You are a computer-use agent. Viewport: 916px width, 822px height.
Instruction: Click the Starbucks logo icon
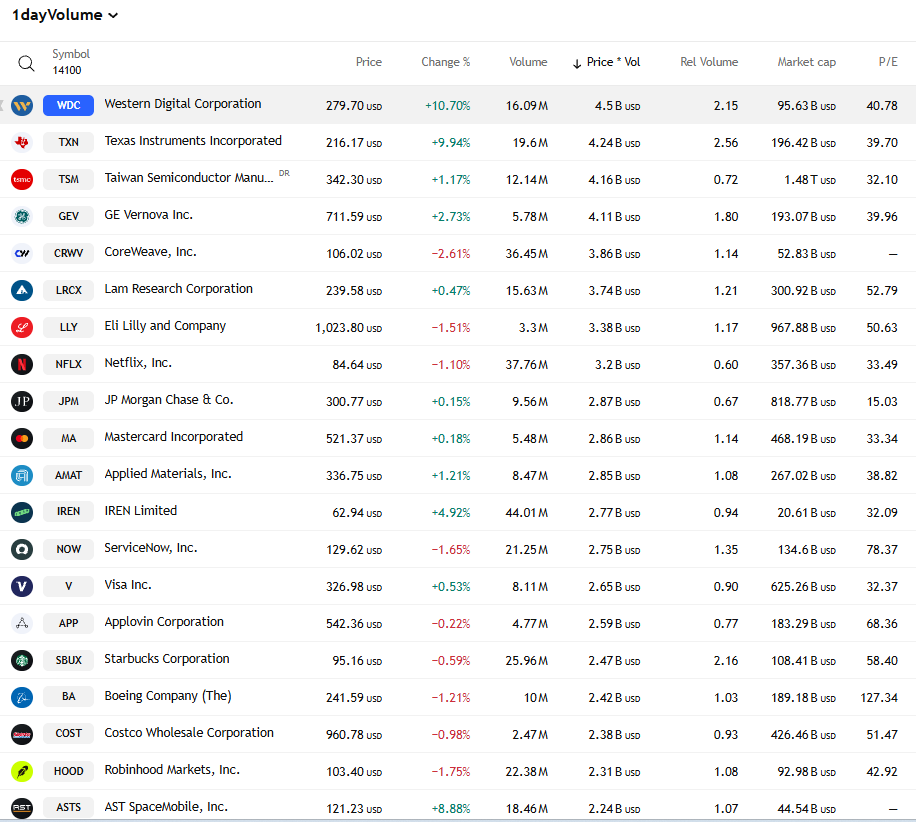(x=22, y=661)
